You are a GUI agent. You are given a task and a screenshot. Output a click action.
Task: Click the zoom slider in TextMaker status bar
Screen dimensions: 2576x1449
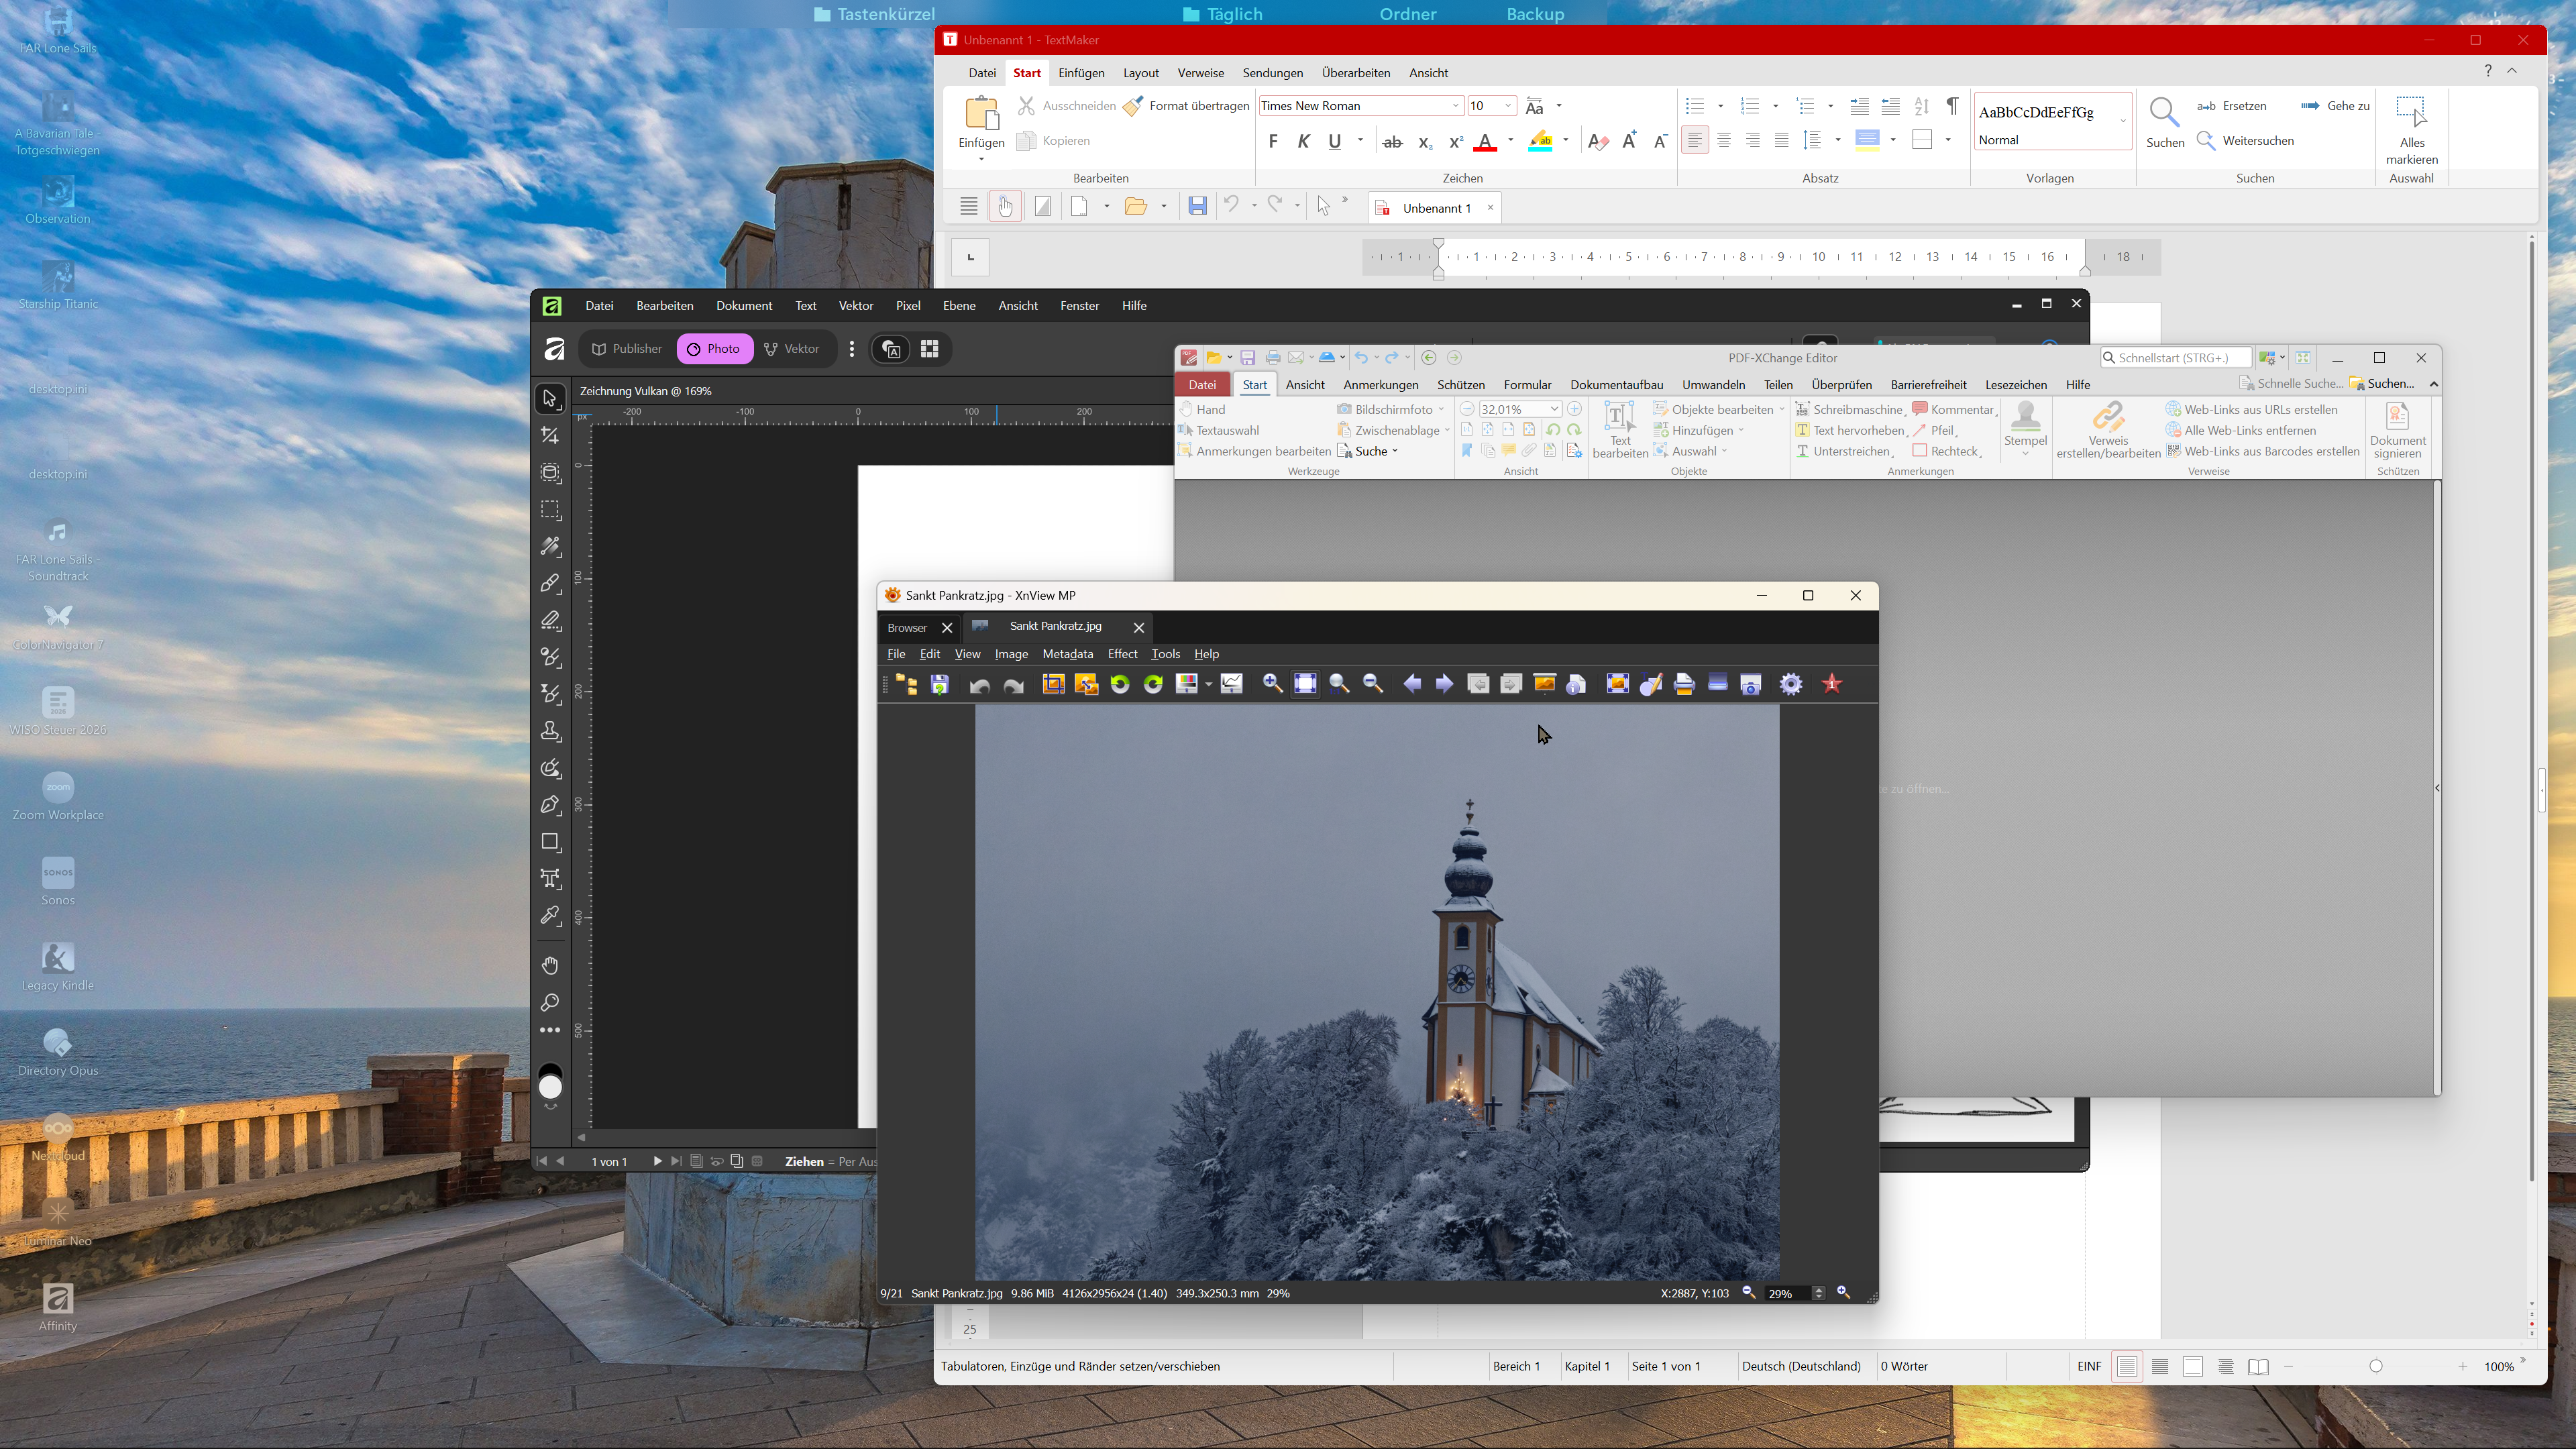2376,1367
